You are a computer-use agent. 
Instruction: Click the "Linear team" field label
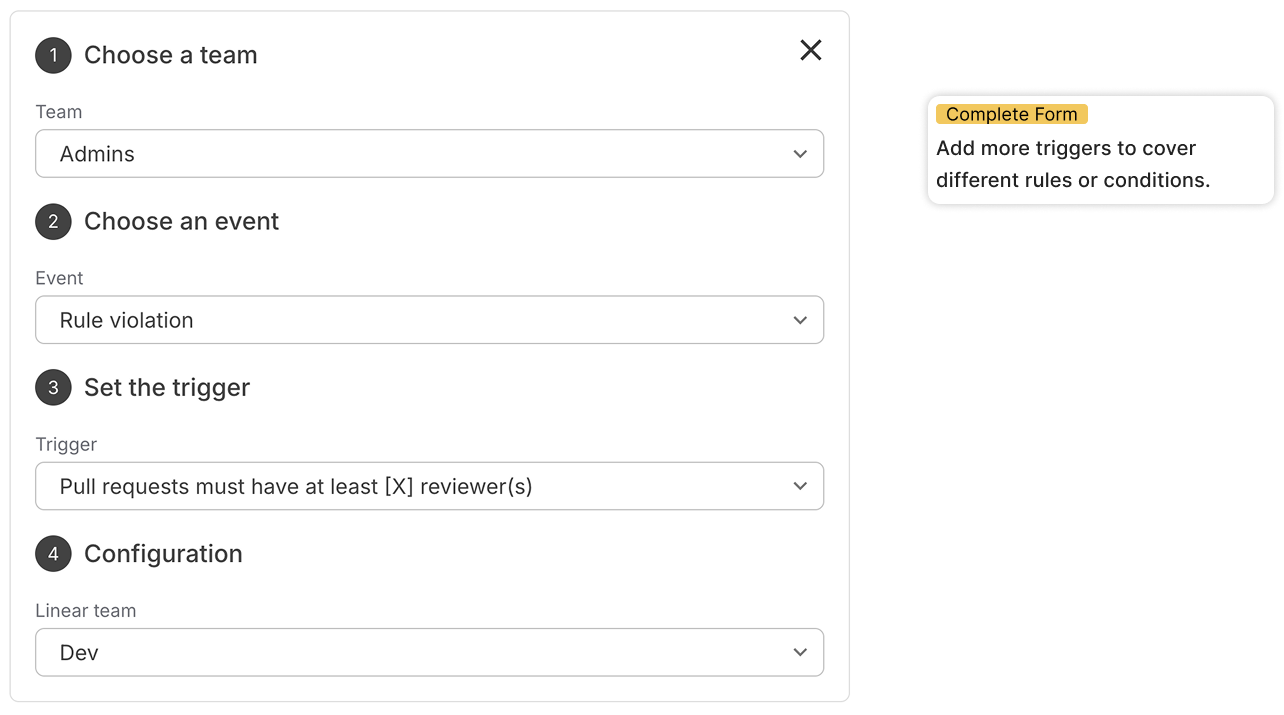pos(86,610)
